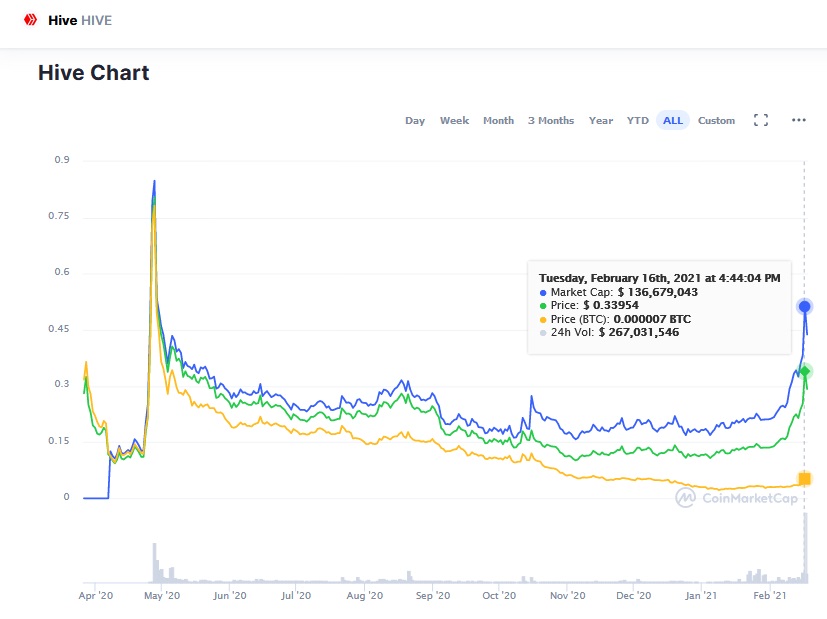Switch to the Month range

click(498, 120)
